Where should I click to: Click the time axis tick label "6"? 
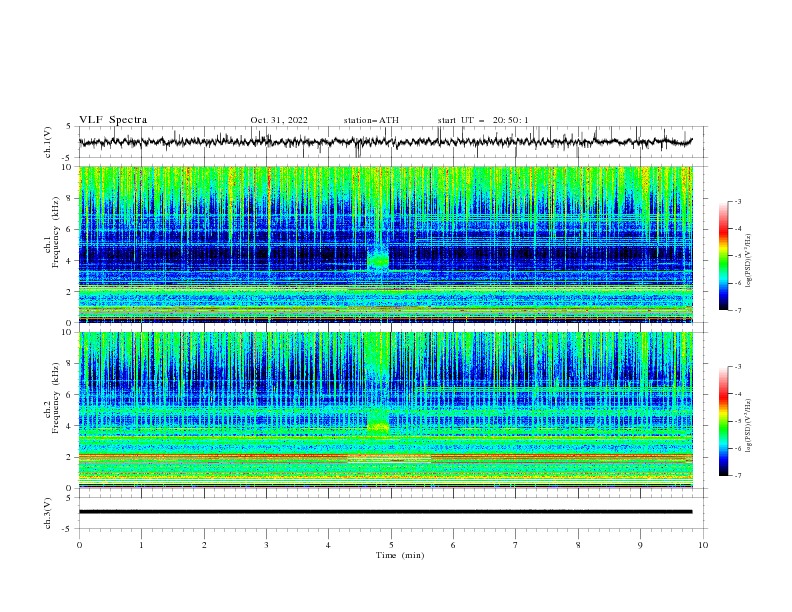pyautogui.click(x=453, y=545)
